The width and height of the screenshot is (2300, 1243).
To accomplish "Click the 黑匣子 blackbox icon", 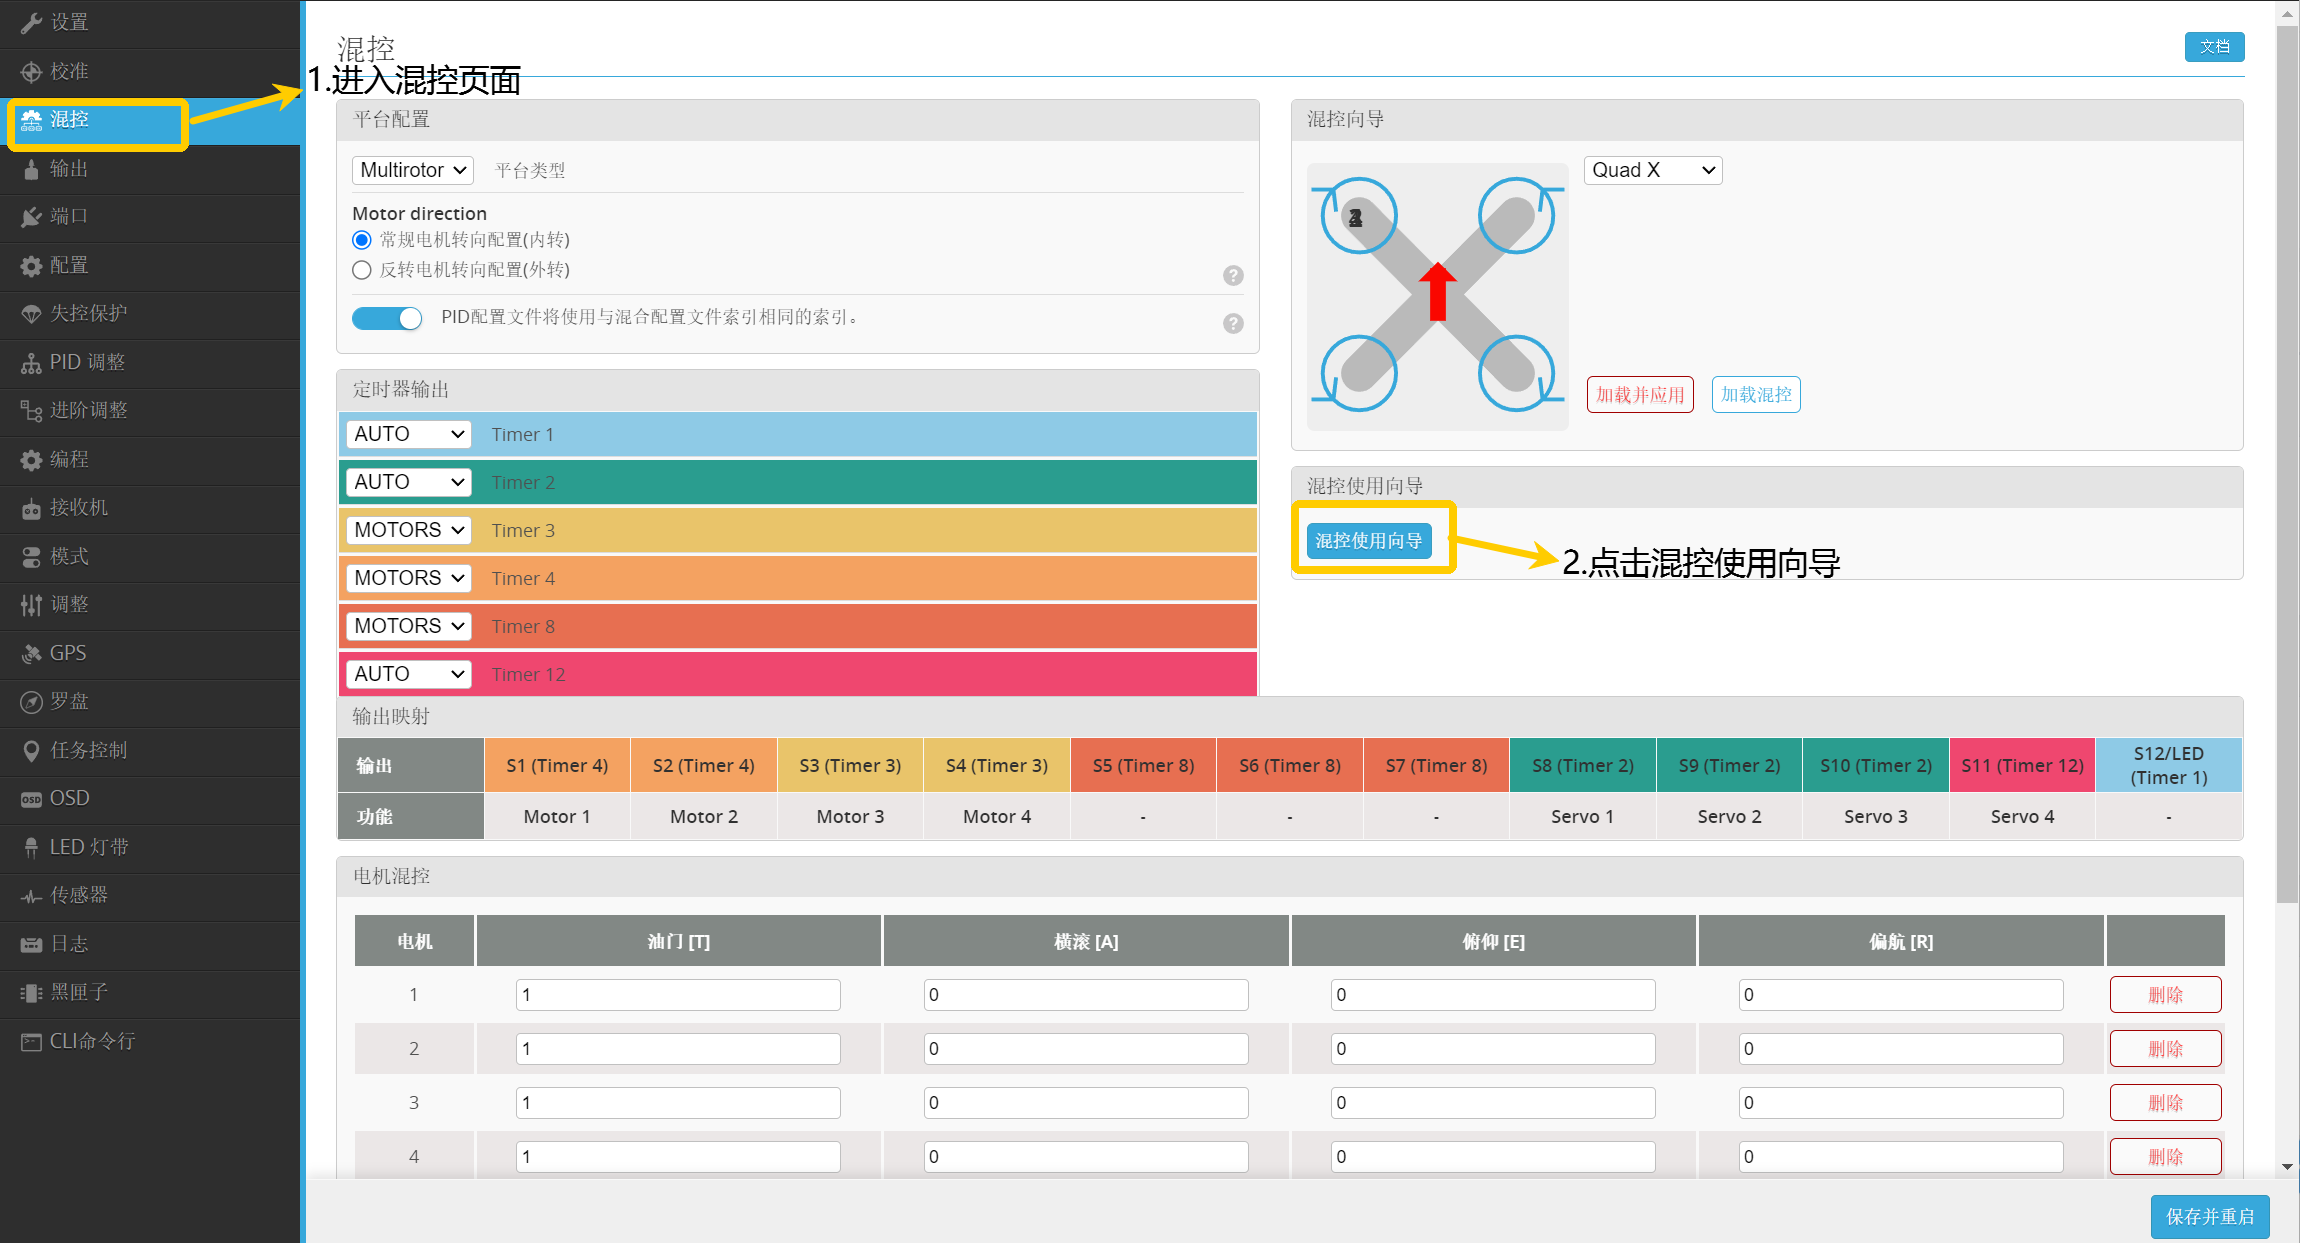I will (31, 993).
